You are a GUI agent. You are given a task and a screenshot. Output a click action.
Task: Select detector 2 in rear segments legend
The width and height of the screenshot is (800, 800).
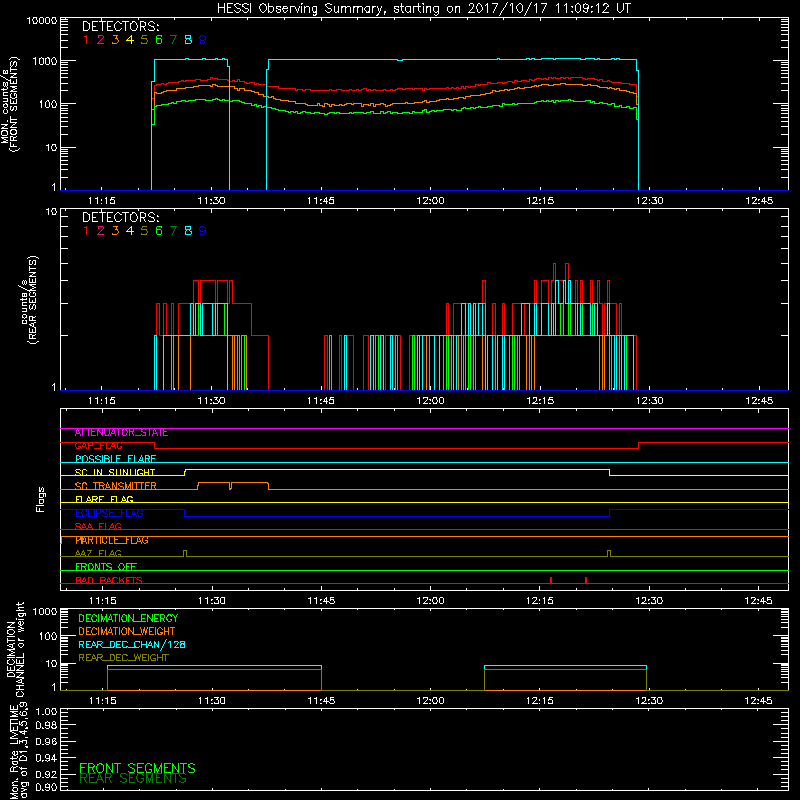click(101, 231)
